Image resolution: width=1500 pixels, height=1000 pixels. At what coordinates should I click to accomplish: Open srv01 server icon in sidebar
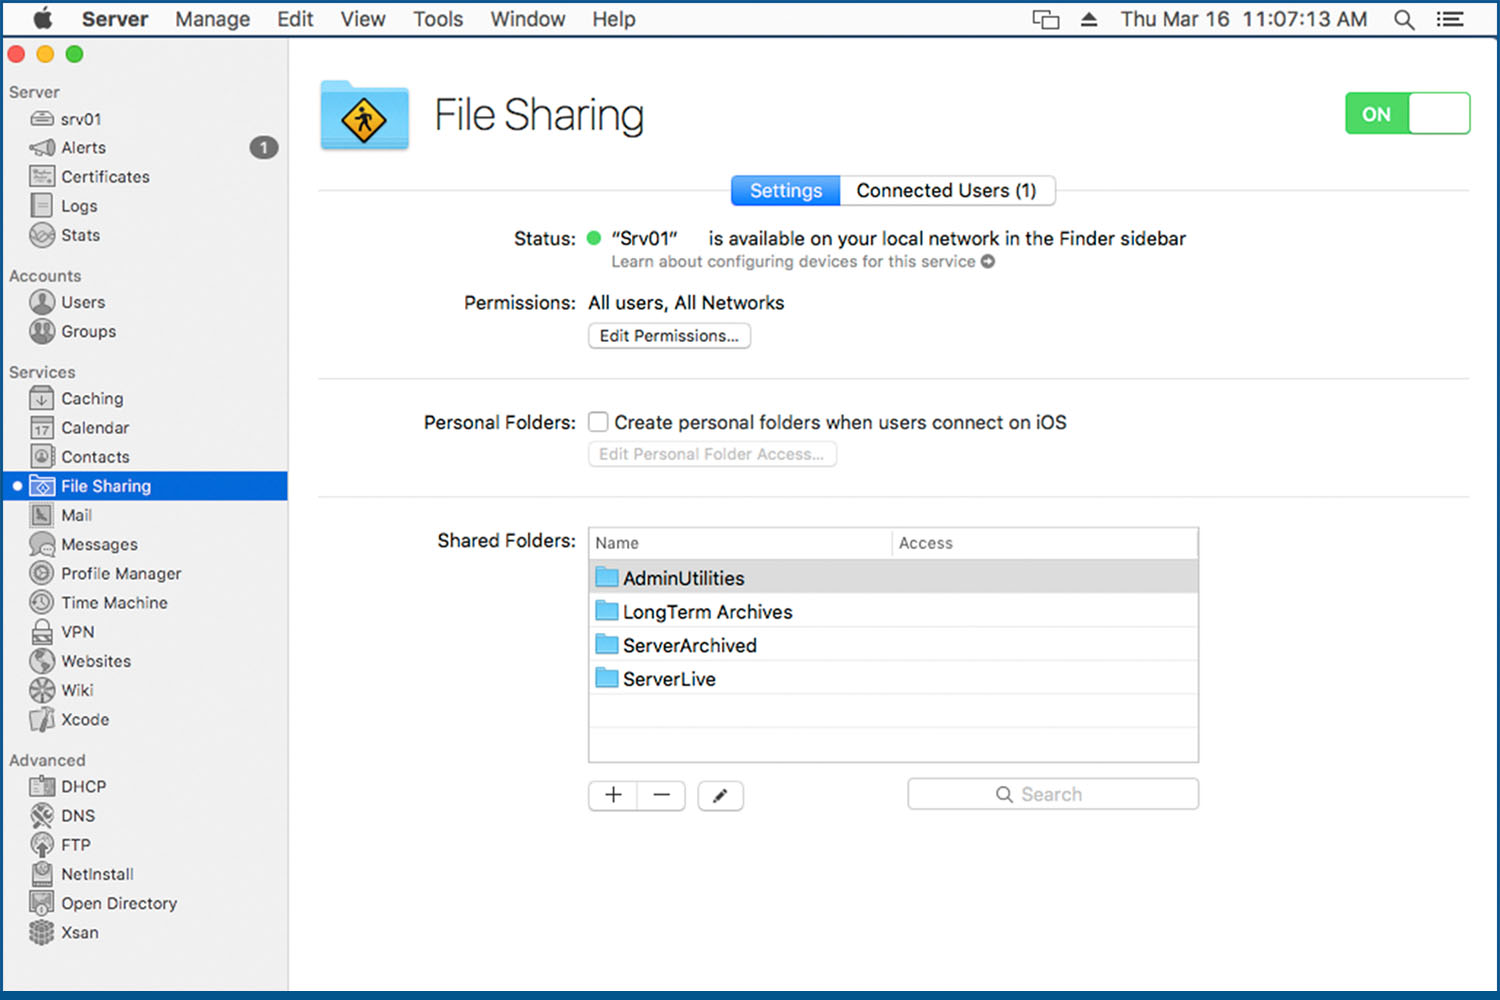[42, 119]
